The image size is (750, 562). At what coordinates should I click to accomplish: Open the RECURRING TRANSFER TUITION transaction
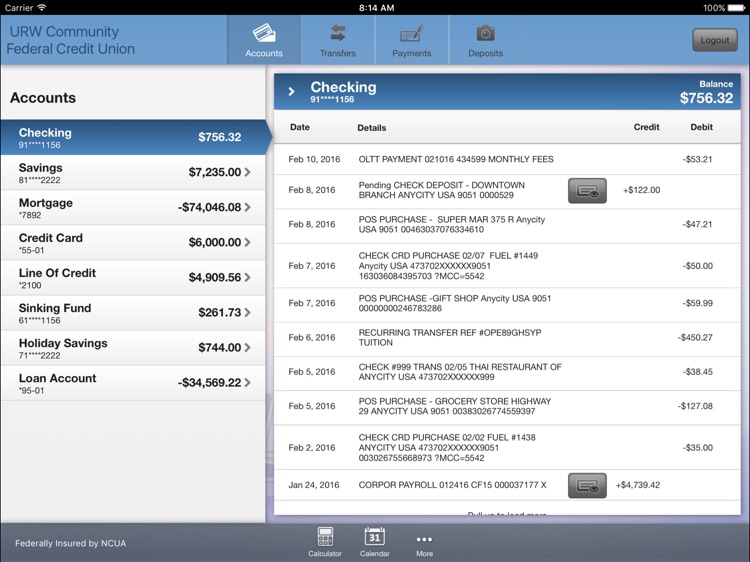(507, 338)
